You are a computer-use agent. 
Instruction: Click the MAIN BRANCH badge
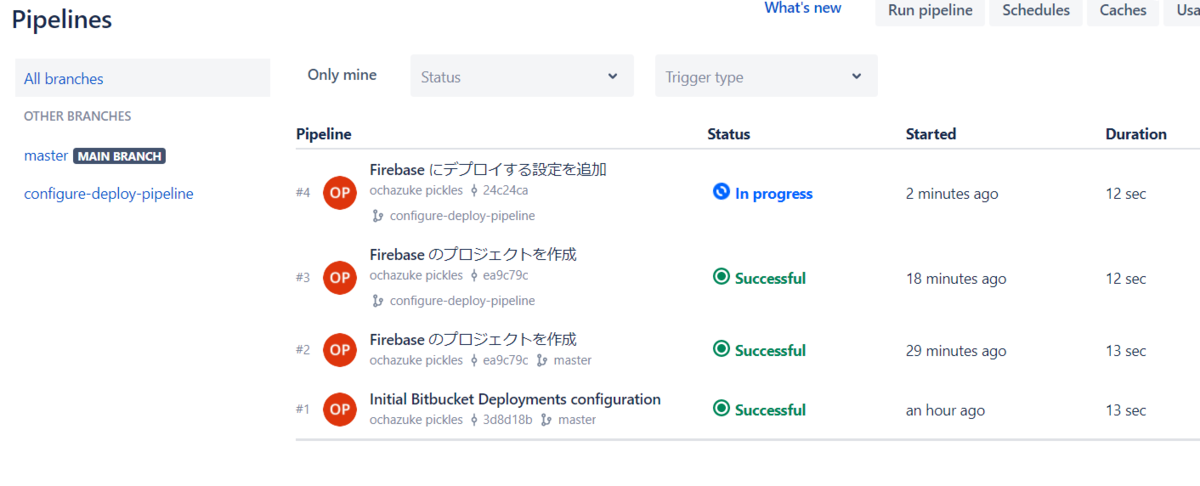pos(119,156)
